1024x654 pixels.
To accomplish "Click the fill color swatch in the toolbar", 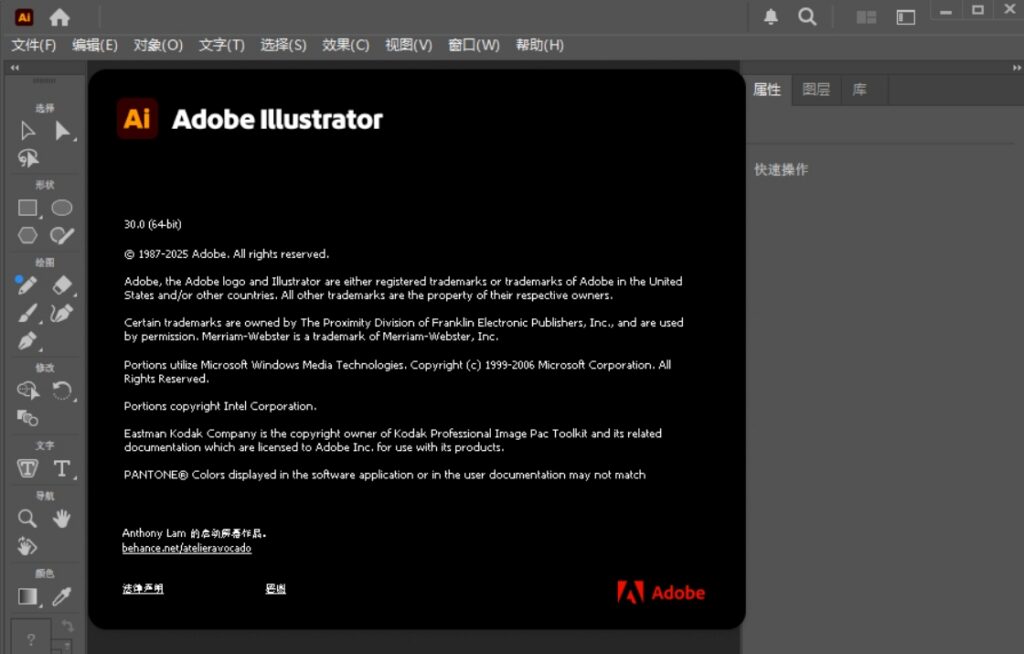I will (x=27, y=596).
